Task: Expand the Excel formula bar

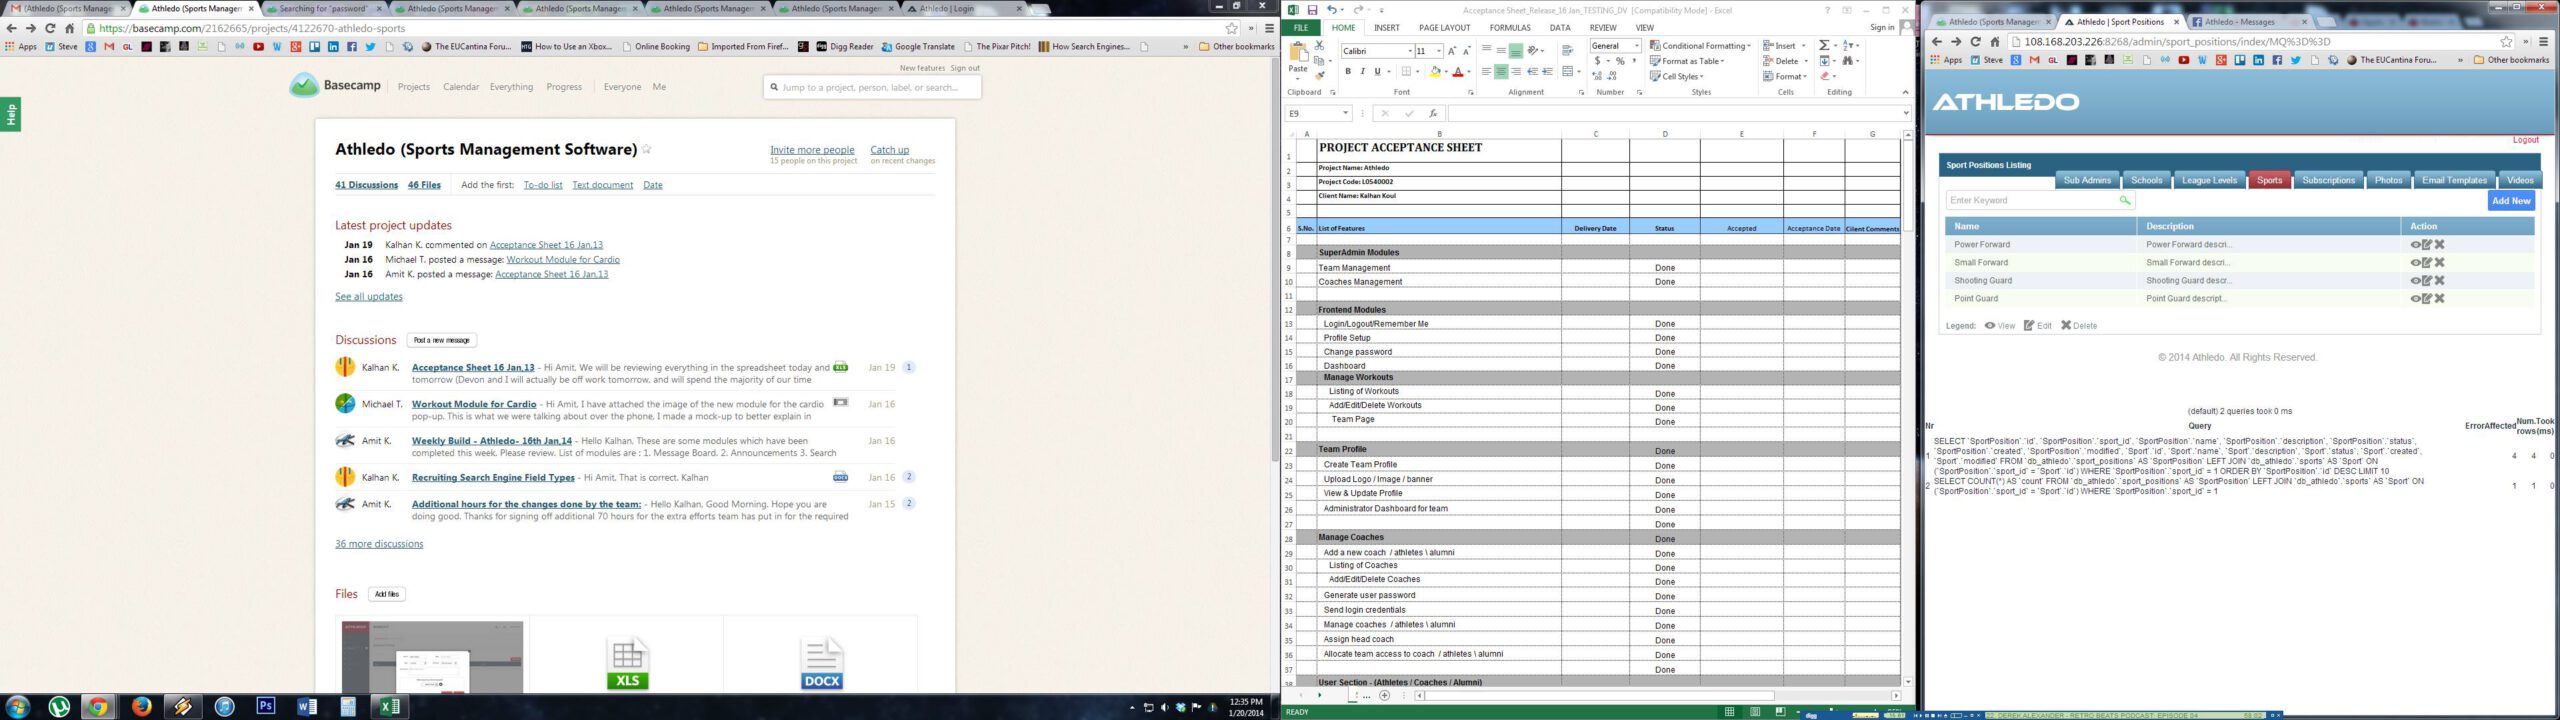Action: pyautogui.click(x=1905, y=114)
